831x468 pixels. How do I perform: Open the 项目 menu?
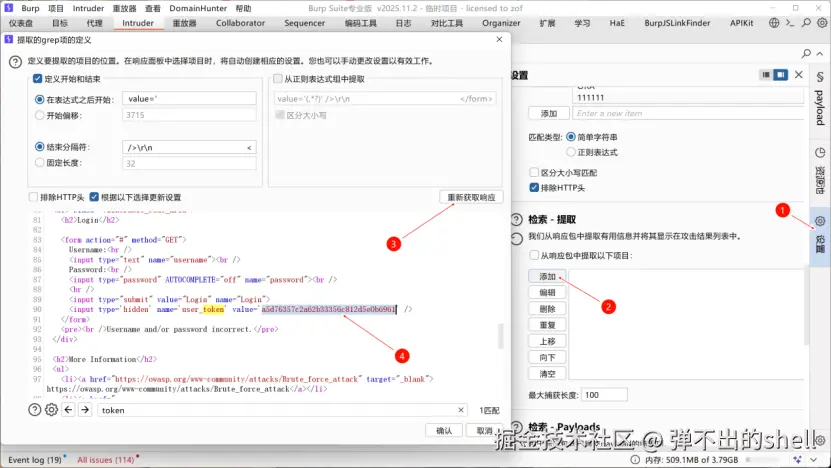point(56,8)
